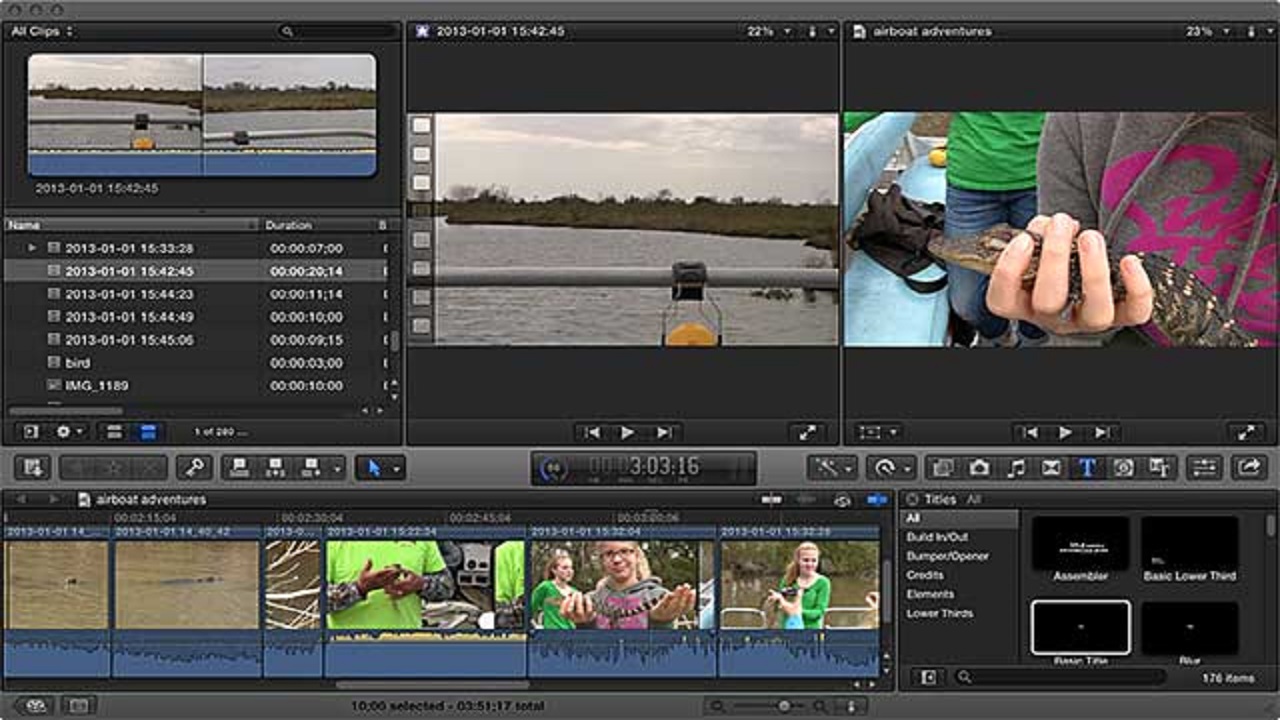Switch browser to filmstrip view
The height and width of the screenshot is (720, 1280).
click(115, 432)
